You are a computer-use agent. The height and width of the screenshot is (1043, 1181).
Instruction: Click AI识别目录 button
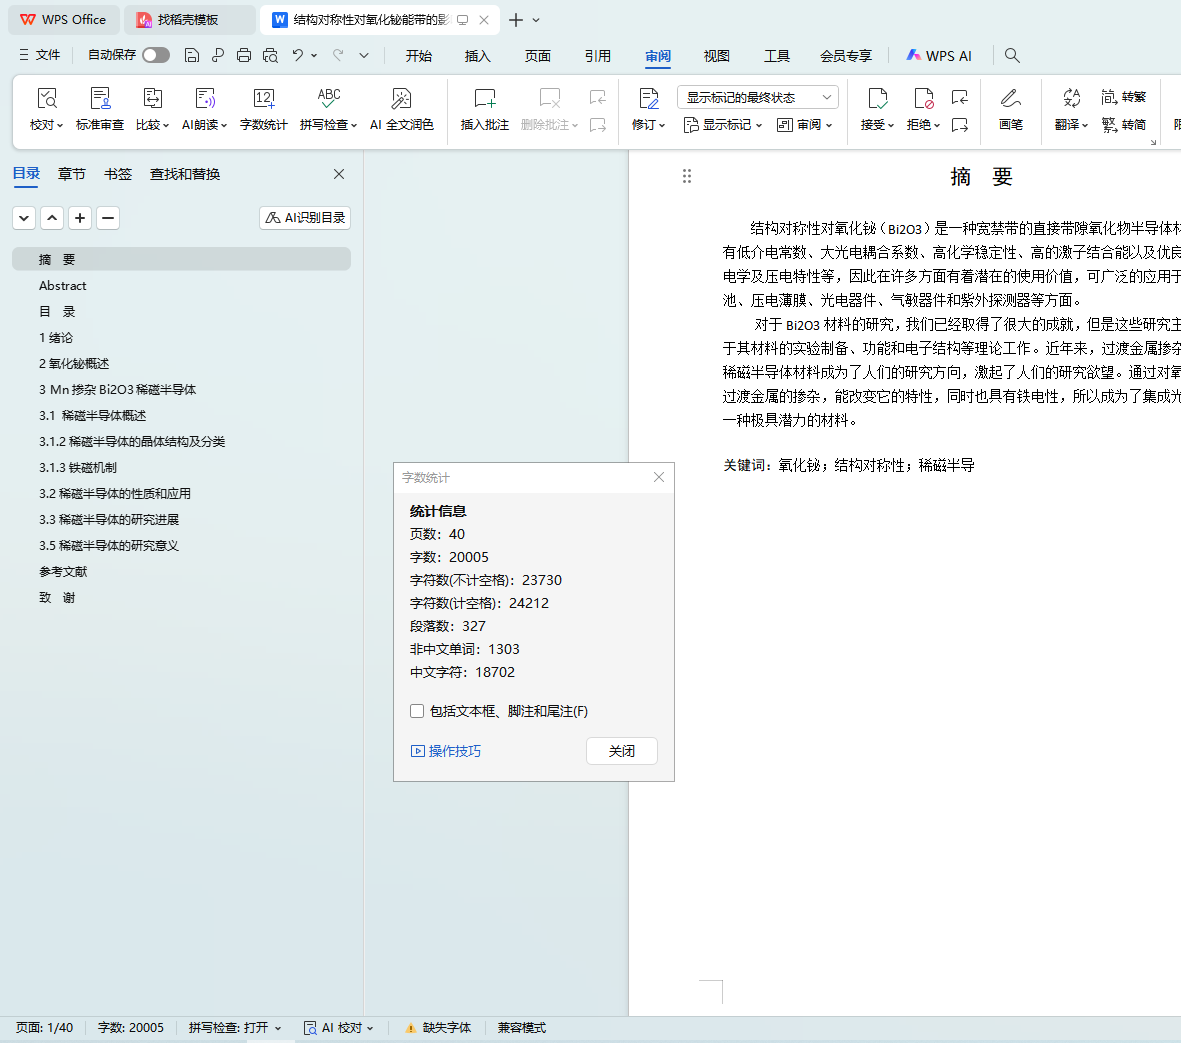point(305,217)
